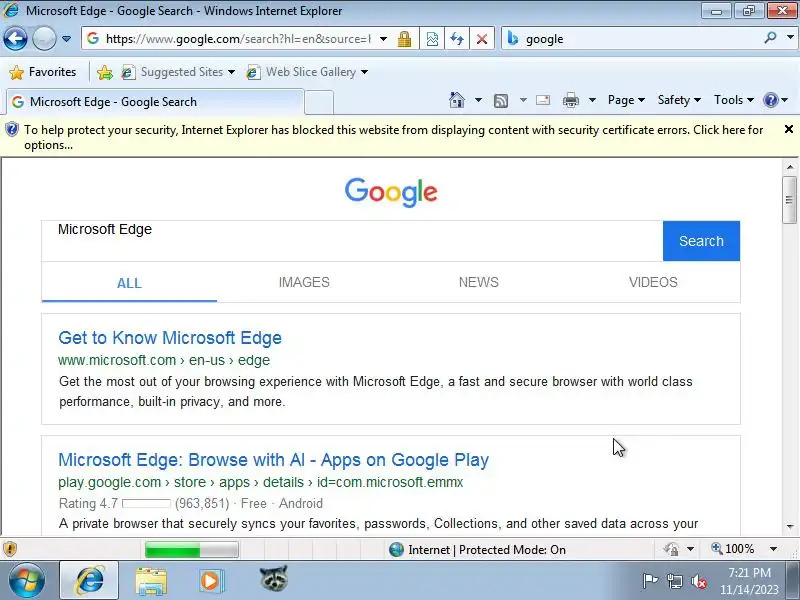Screen dimensions: 800x600
Task: Click the status bar security shield icon
Action: click(x=10, y=549)
